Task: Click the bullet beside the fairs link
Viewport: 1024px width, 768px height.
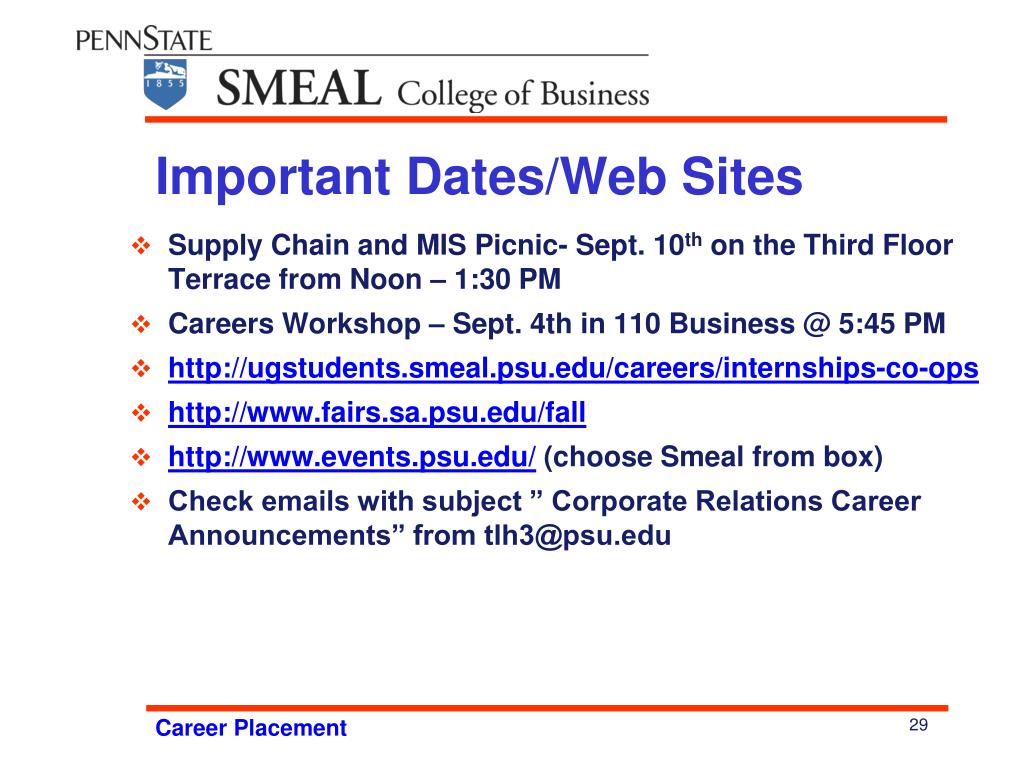Action: (x=141, y=413)
